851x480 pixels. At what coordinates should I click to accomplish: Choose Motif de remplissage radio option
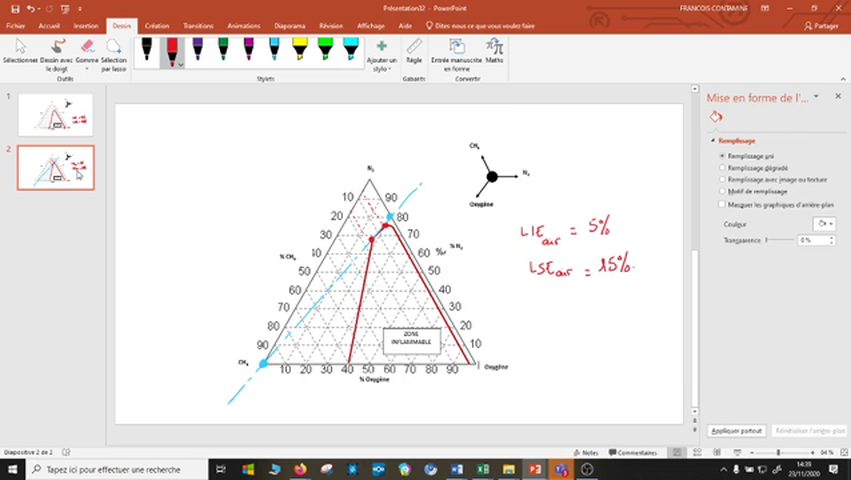(x=723, y=190)
